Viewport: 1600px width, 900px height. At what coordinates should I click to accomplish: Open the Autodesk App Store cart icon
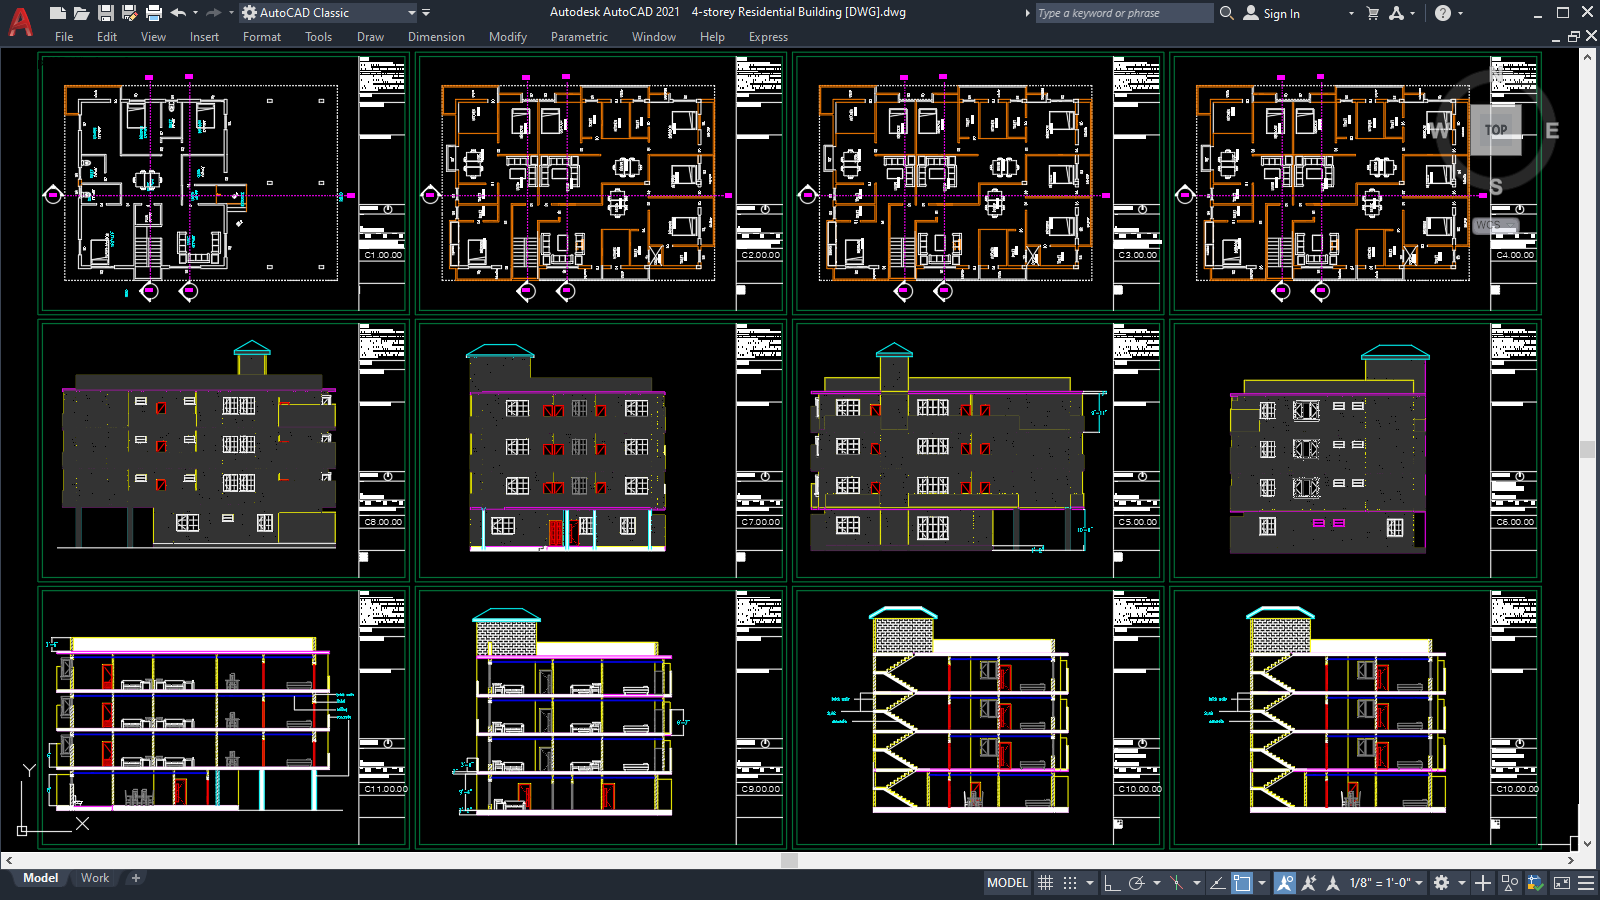point(1372,13)
